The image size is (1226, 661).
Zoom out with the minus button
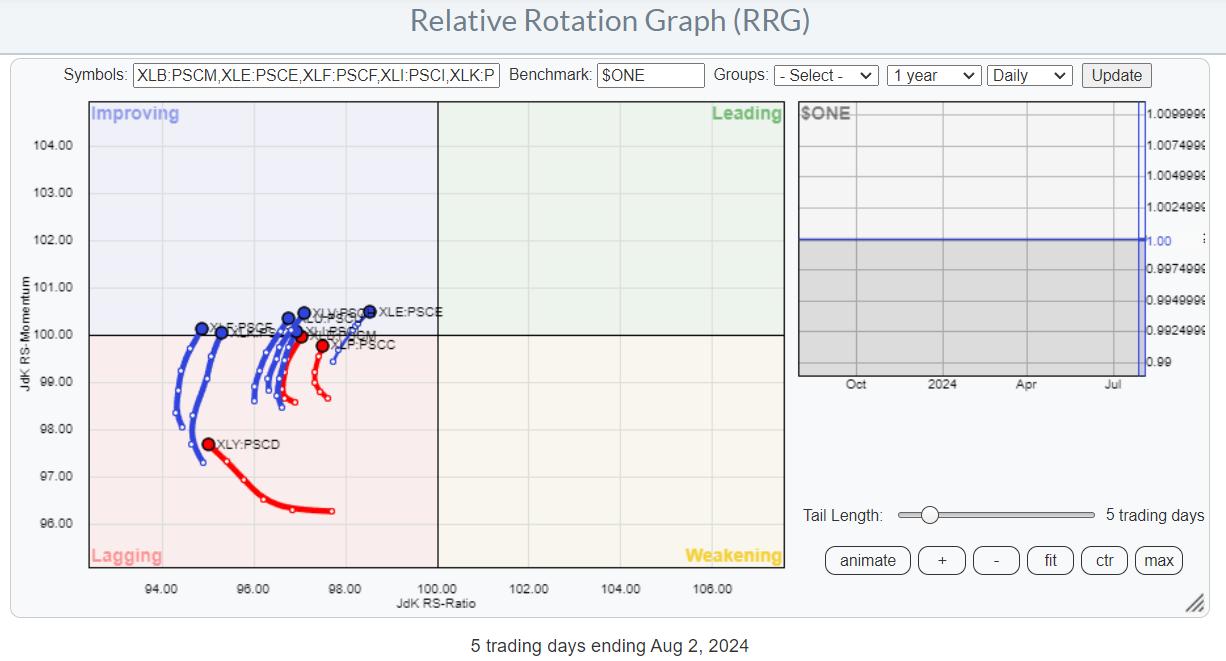click(996, 560)
